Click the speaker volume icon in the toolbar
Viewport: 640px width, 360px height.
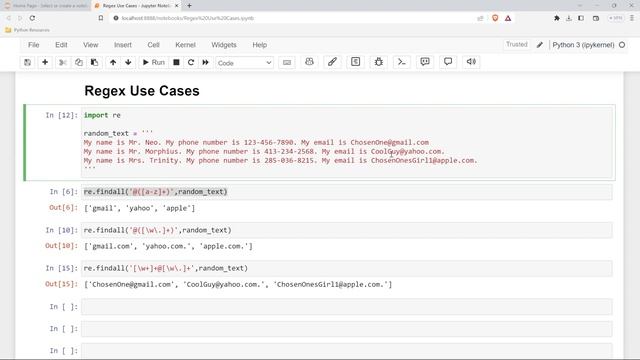pos(471,62)
